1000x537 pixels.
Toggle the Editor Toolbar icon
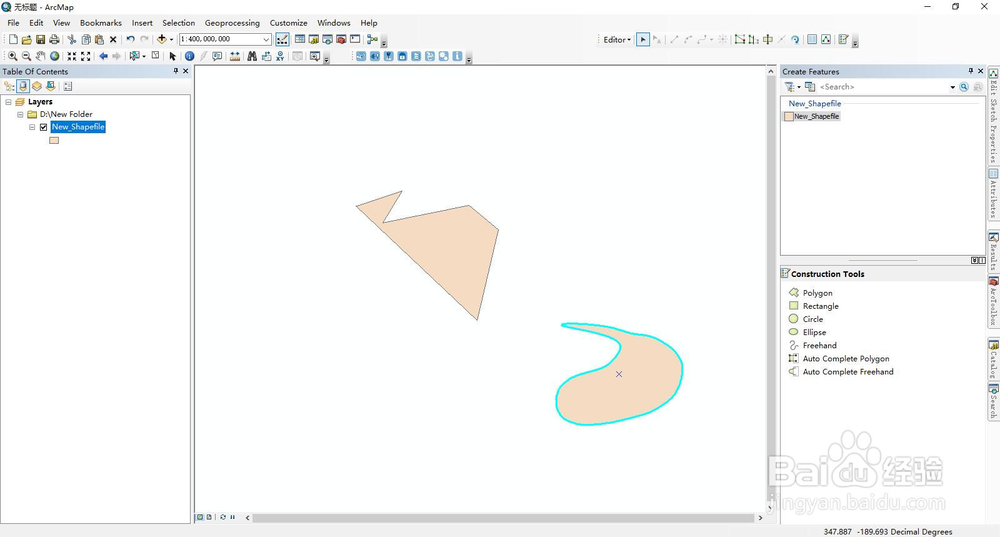tap(283, 40)
